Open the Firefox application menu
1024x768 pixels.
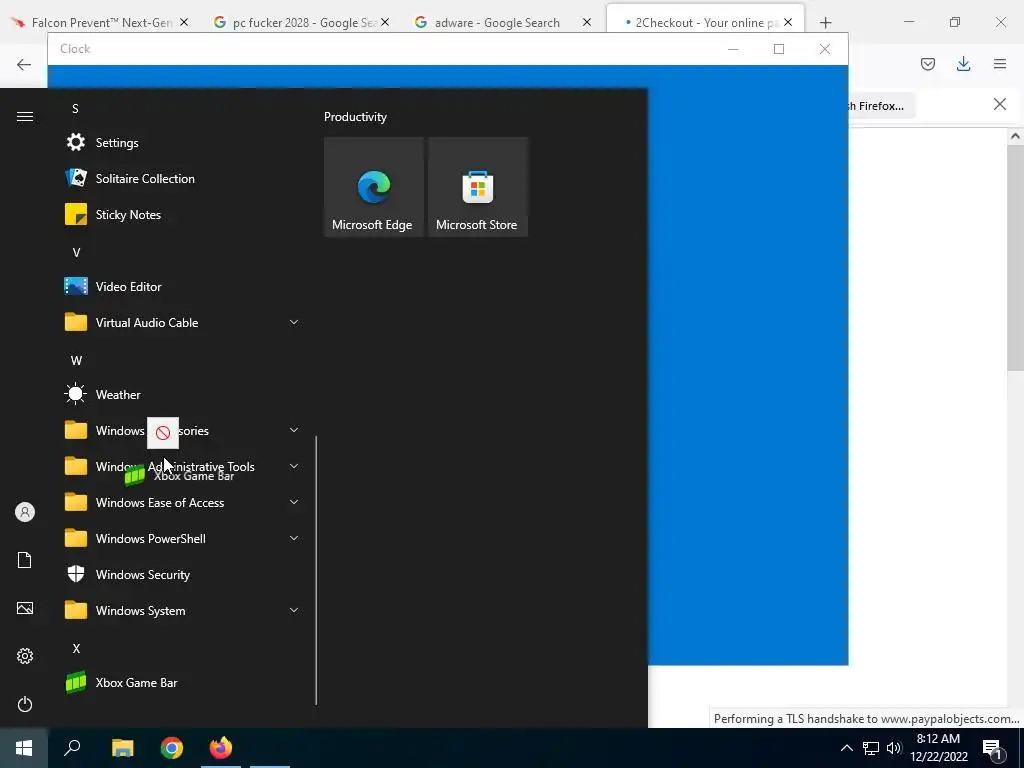1000,63
